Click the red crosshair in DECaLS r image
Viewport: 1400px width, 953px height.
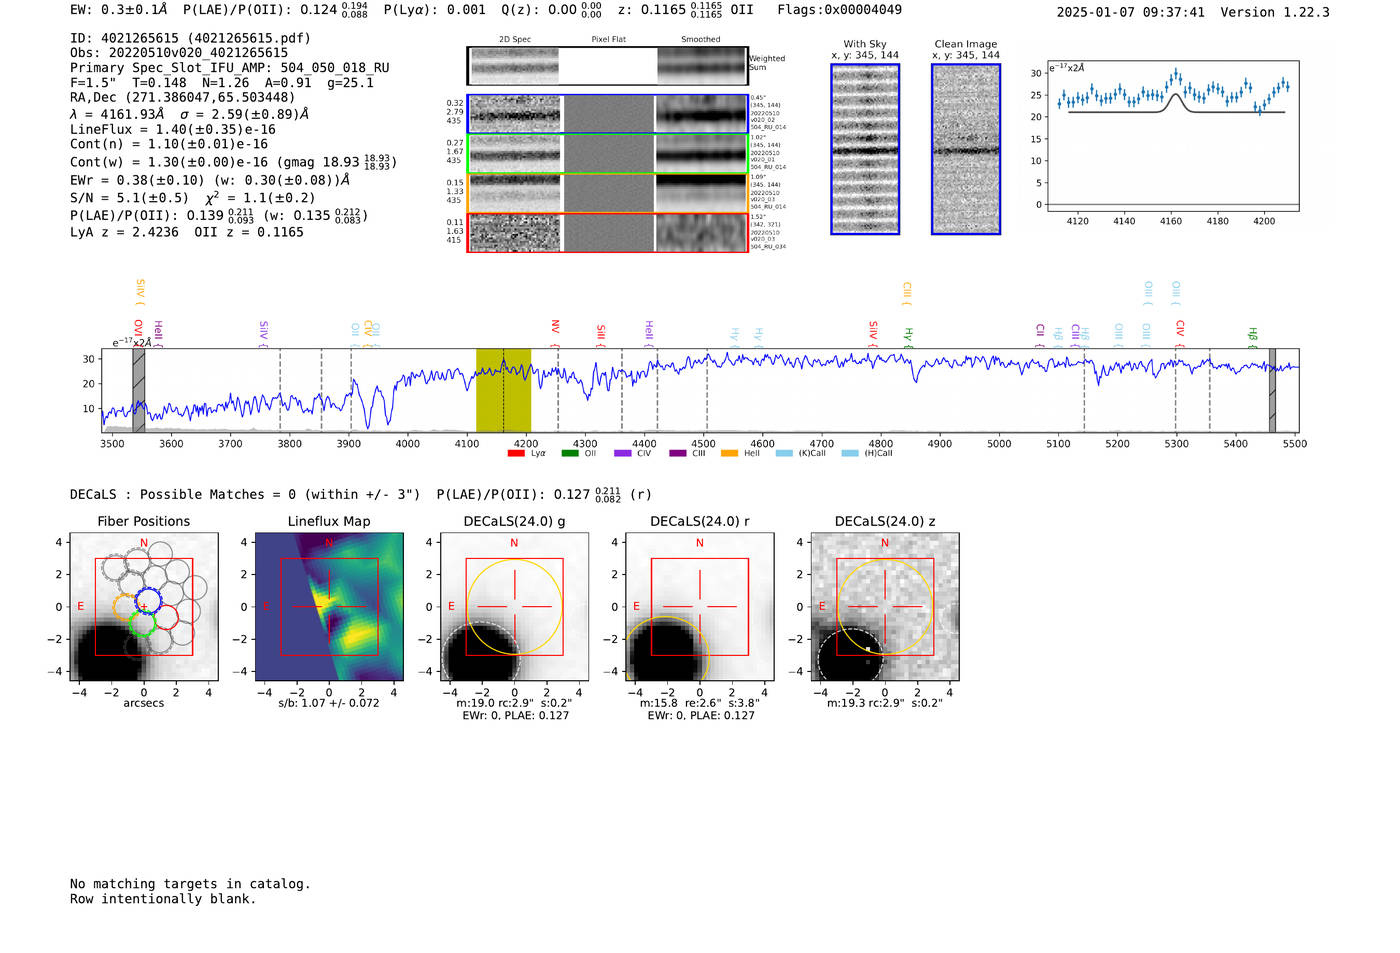pos(700,607)
